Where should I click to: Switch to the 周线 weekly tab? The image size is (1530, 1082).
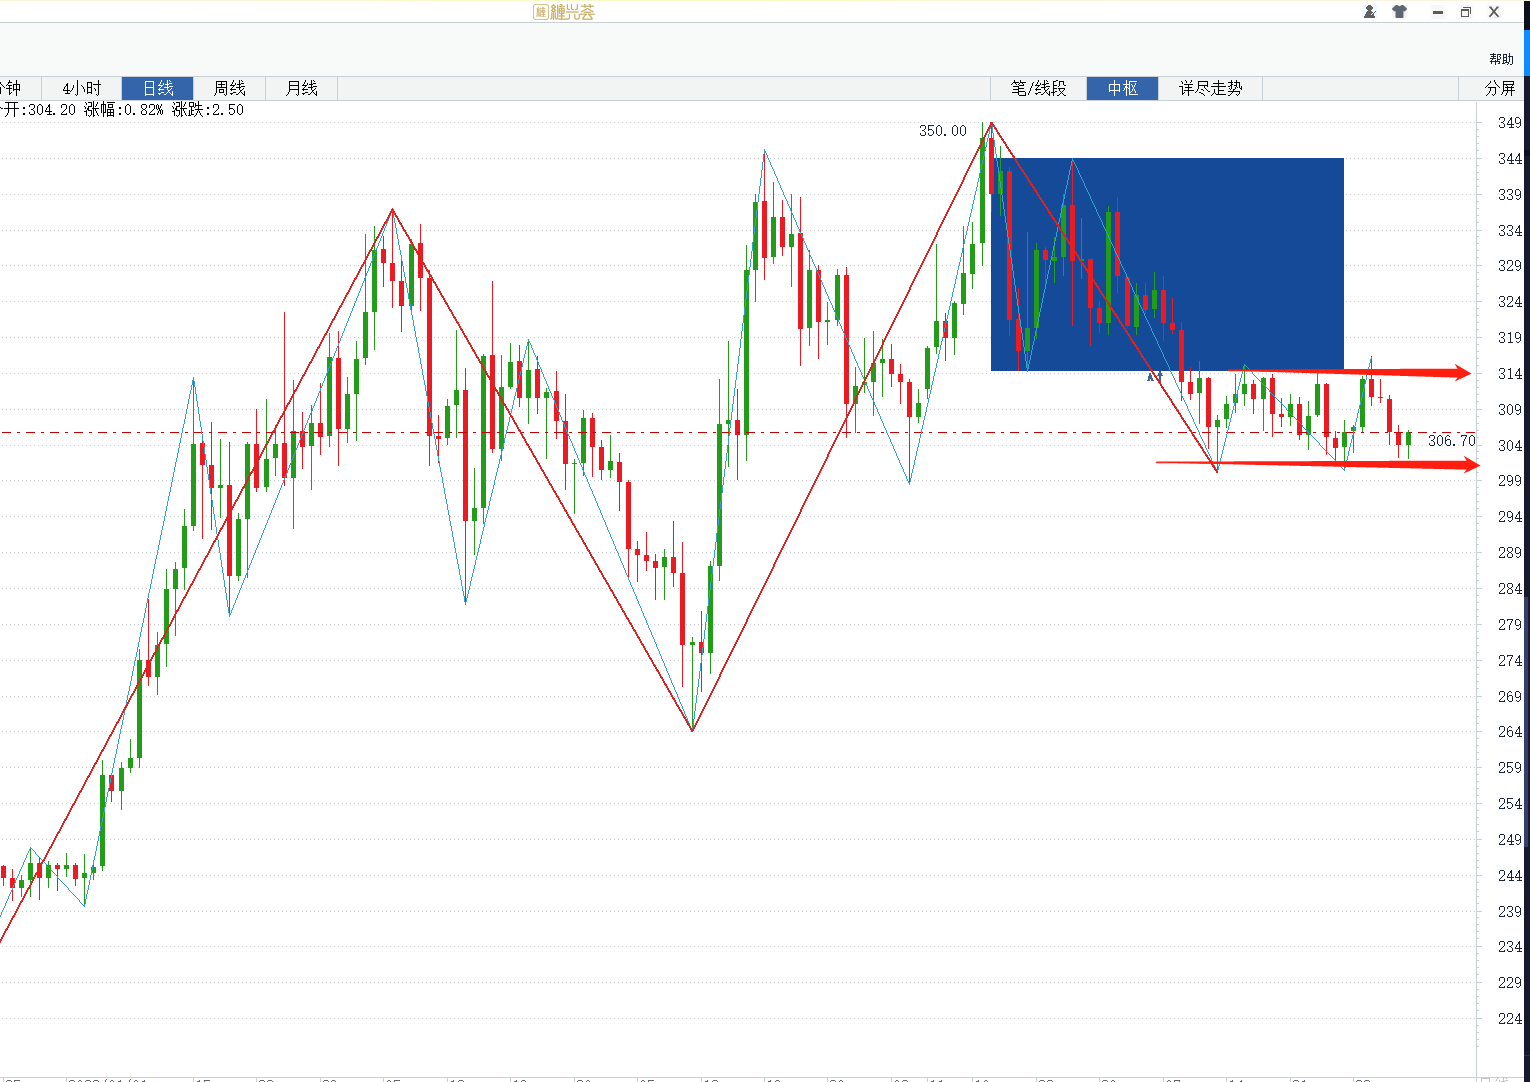tap(230, 88)
